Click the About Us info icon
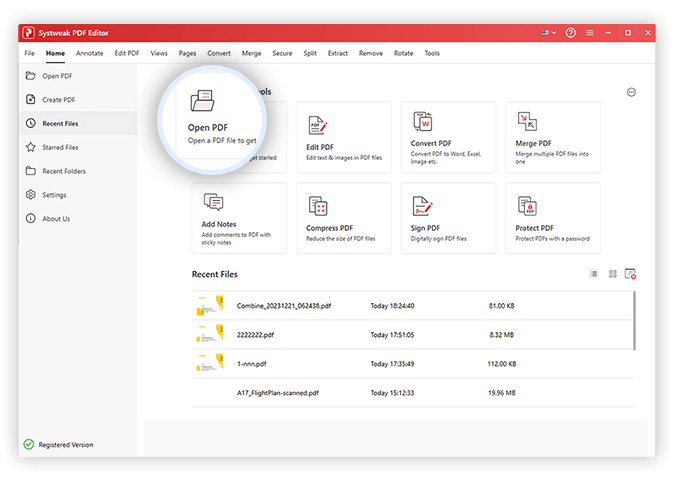 point(30,218)
